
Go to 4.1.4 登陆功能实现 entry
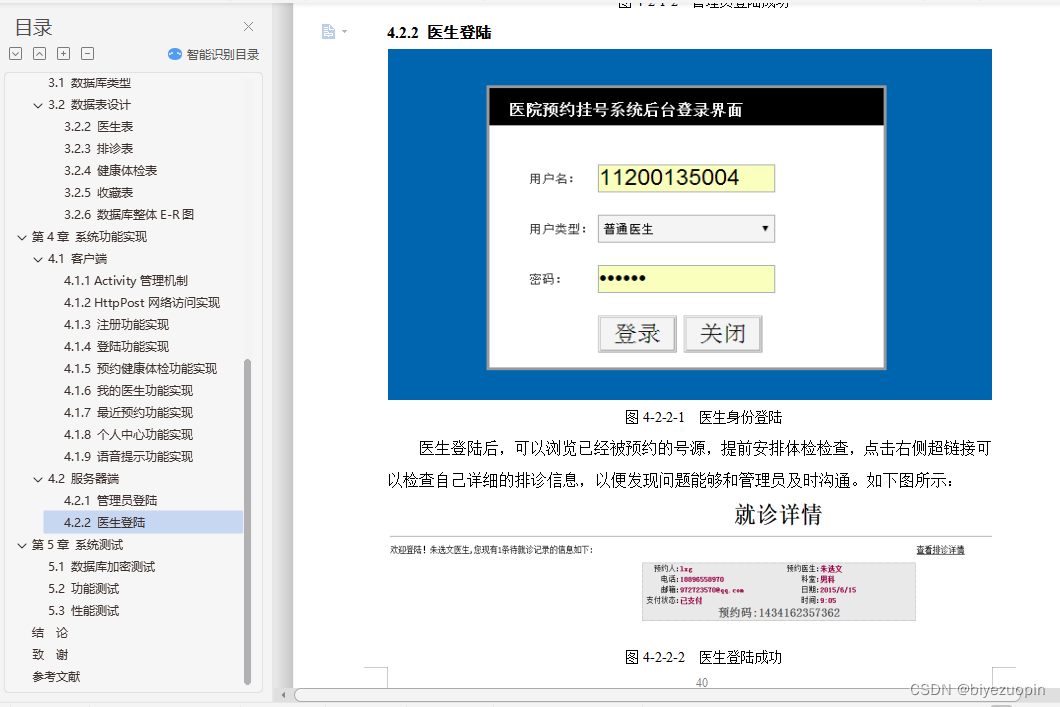click(x=116, y=347)
